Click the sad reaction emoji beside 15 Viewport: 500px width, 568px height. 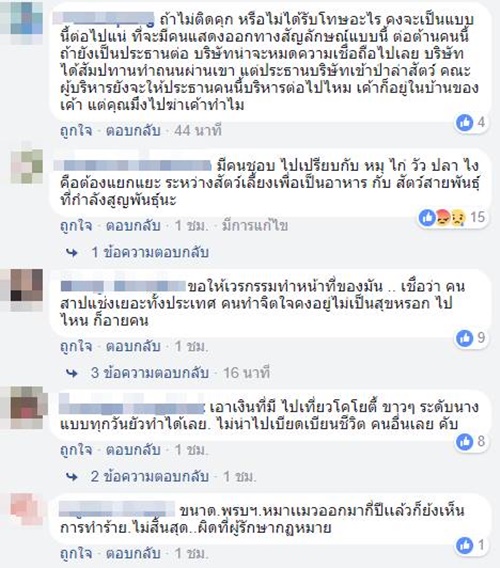tap(458, 217)
